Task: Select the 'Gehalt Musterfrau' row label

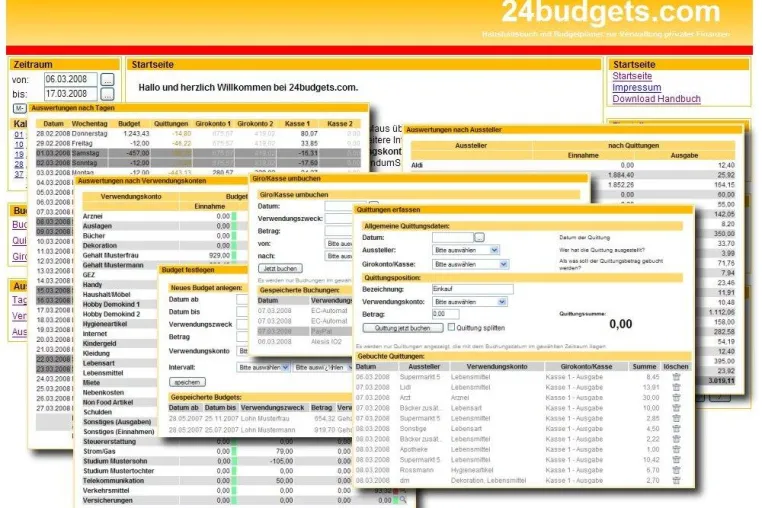Action: click(111, 255)
